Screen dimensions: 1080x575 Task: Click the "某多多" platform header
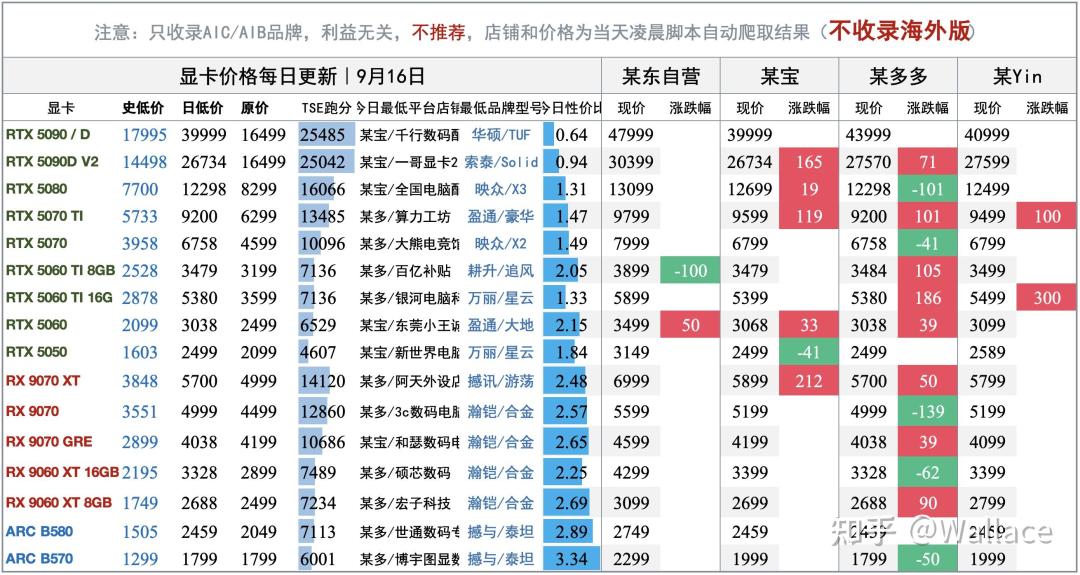click(898, 76)
